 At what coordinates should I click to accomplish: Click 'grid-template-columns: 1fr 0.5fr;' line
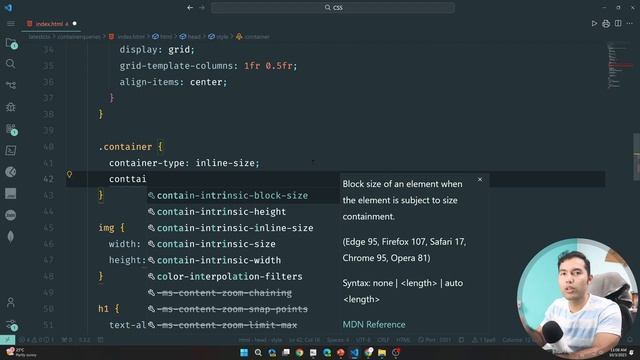(x=208, y=66)
